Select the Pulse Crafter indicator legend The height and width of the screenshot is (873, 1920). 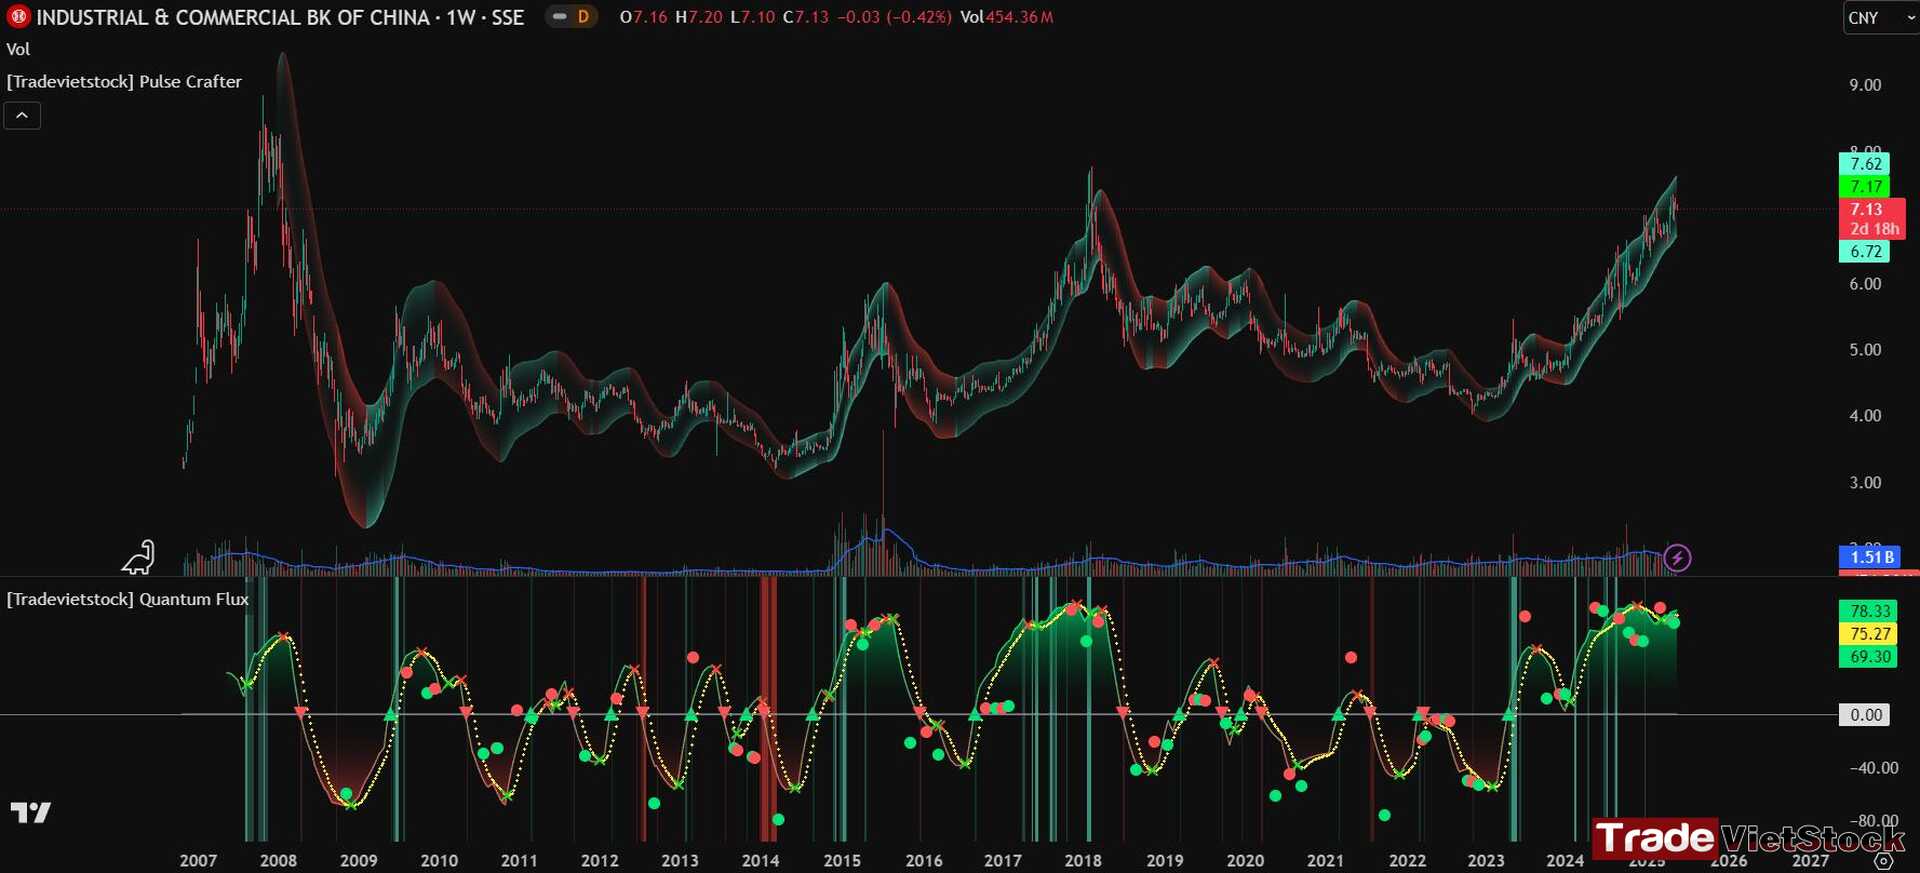(x=124, y=82)
